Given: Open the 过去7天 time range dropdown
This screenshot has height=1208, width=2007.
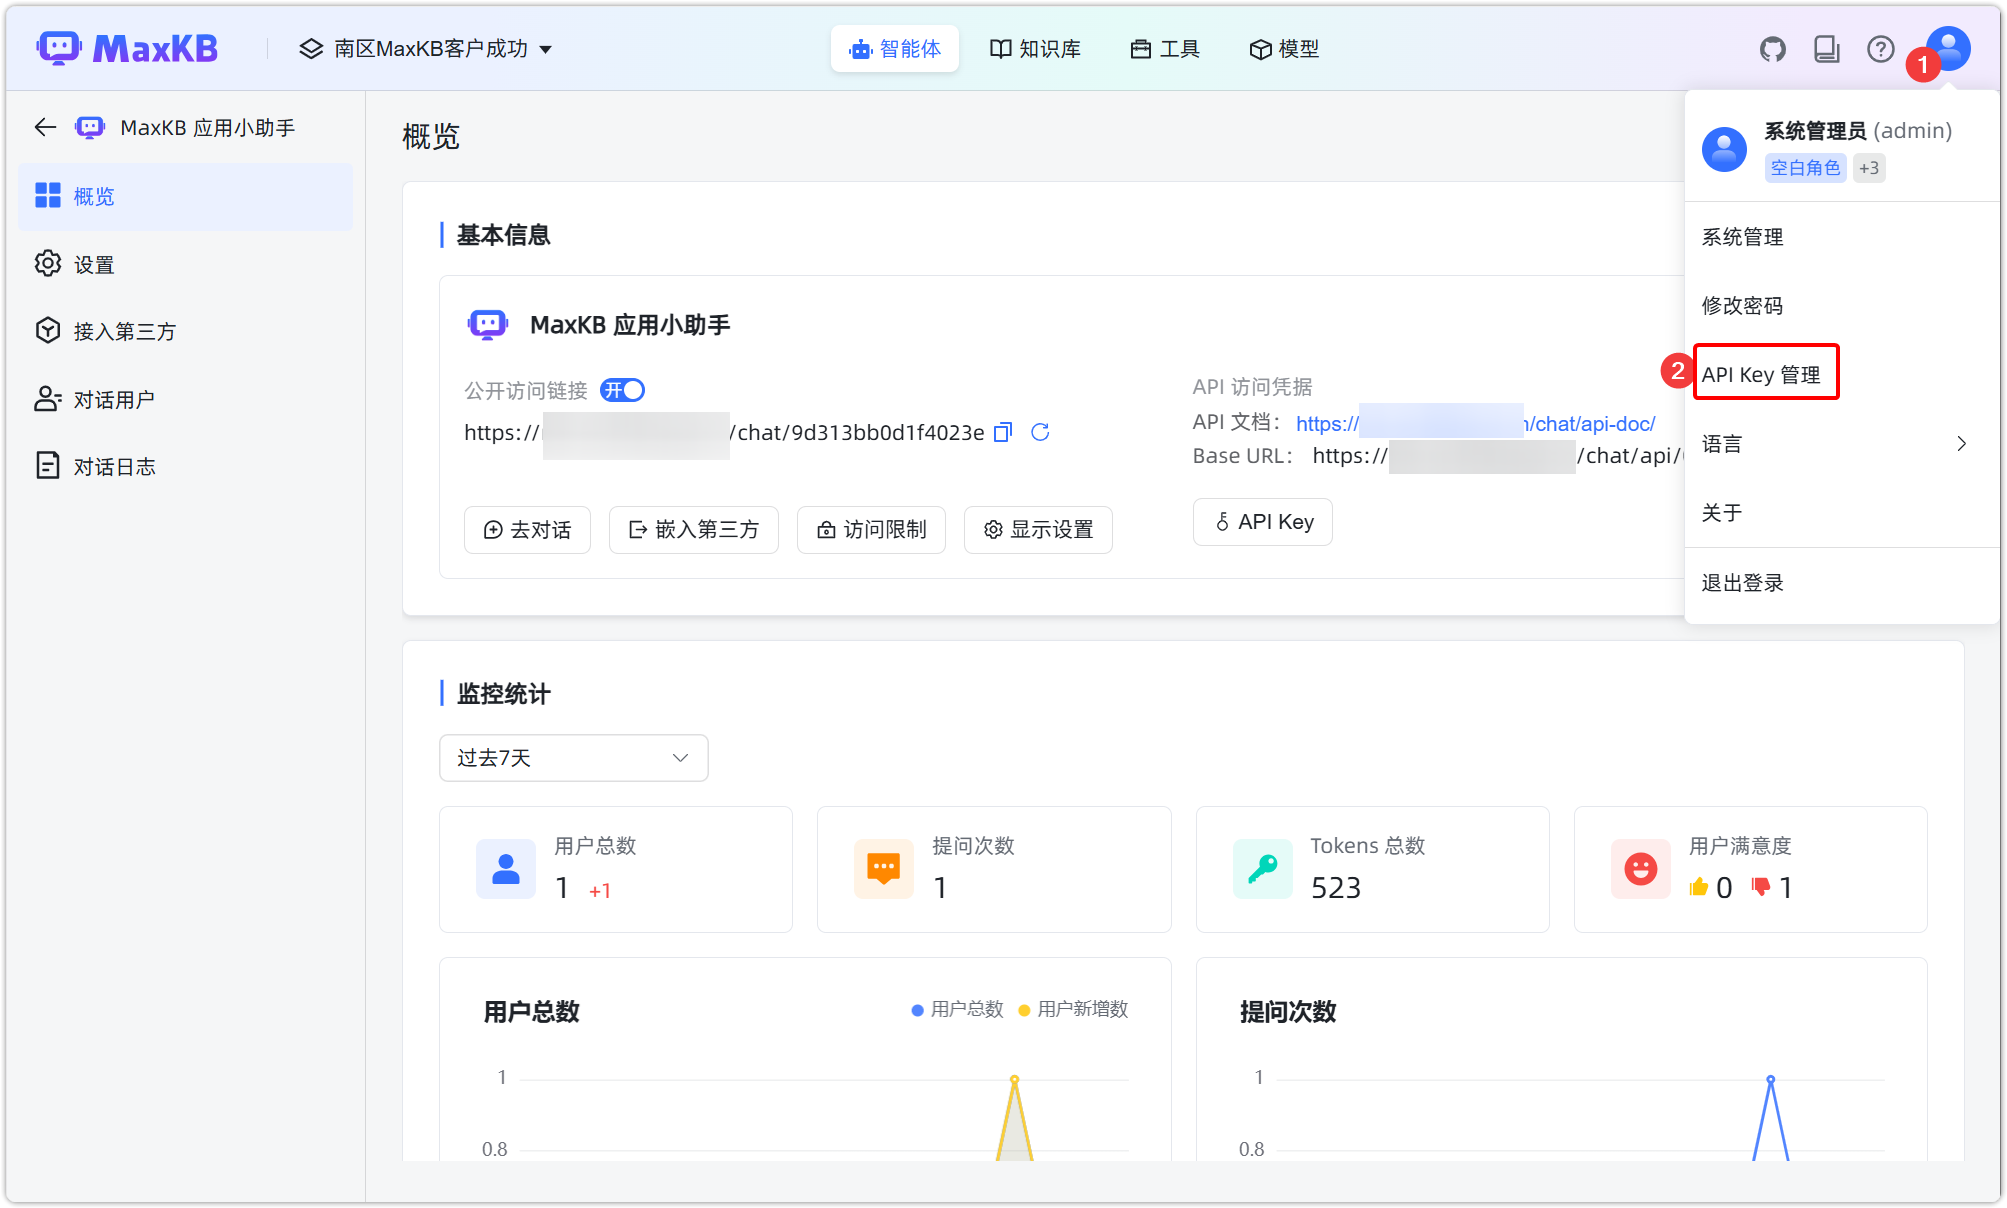Looking at the screenshot, I should pyautogui.click(x=573, y=758).
